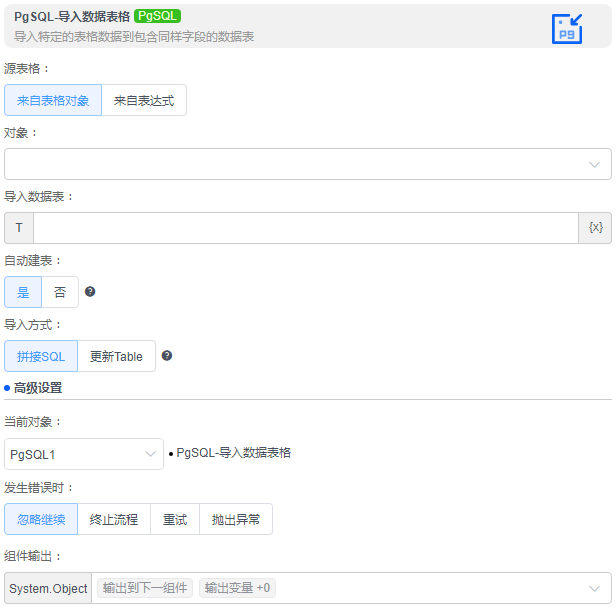The height and width of the screenshot is (609, 616).
Task: Click the {x} variable insert icon
Action: point(595,228)
